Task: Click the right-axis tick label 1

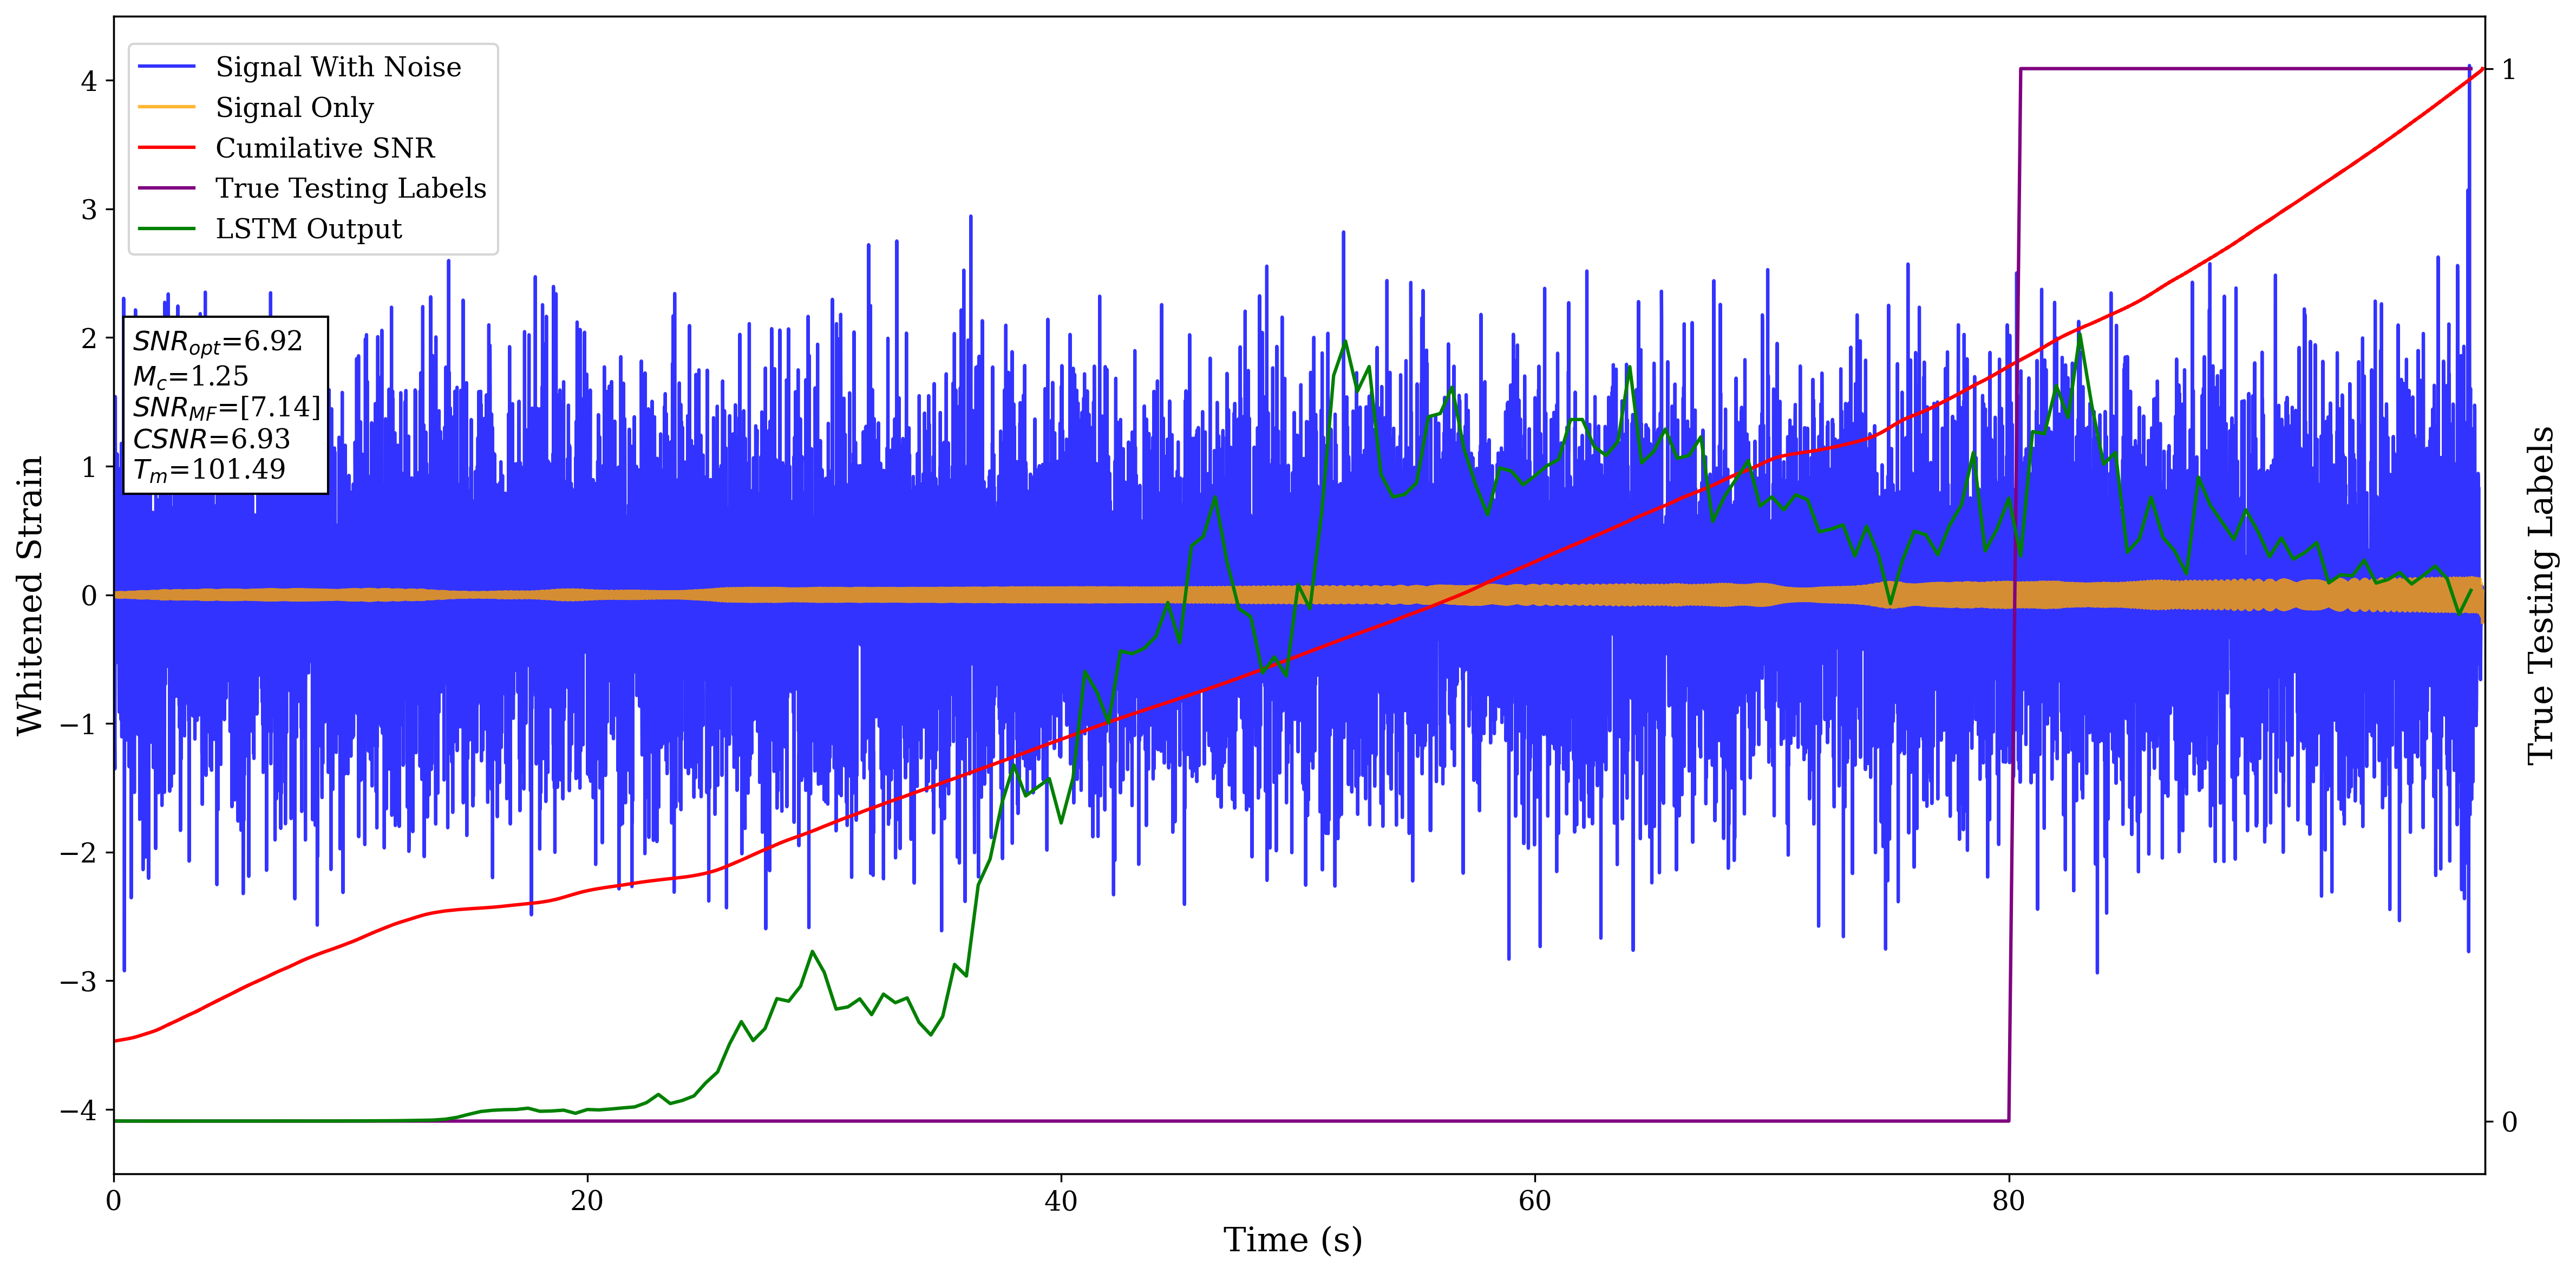Action: [x=2508, y=70]
